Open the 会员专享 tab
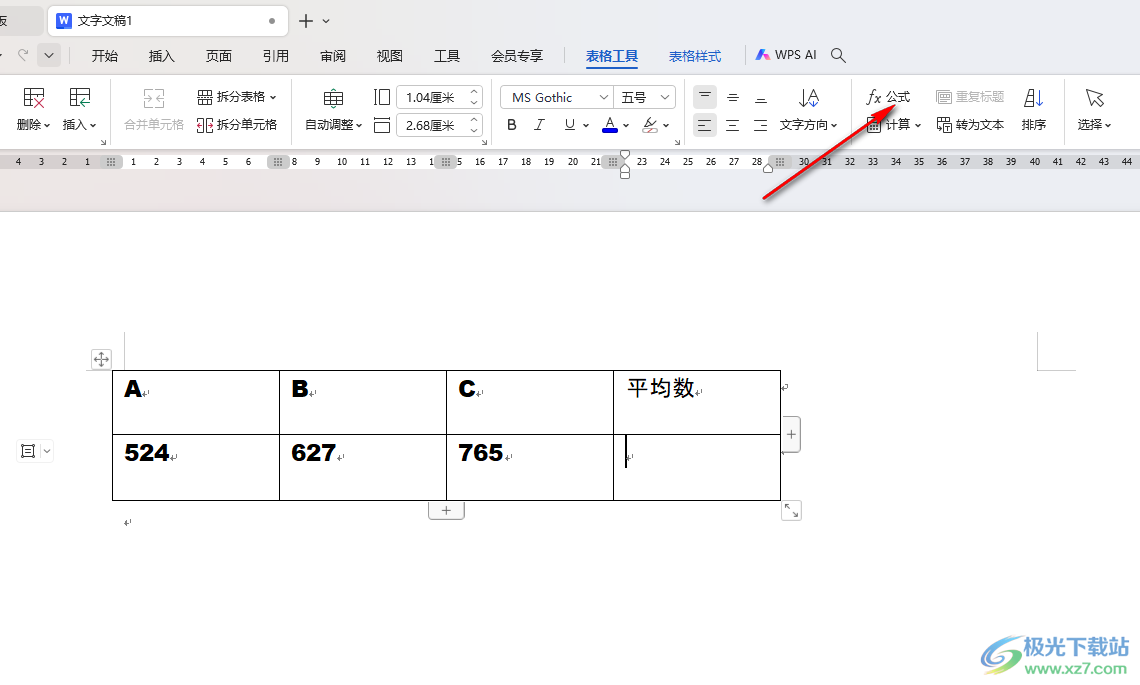Image resolution: width=1140 pixels, height=685 pixels. [x=517, y=56]
